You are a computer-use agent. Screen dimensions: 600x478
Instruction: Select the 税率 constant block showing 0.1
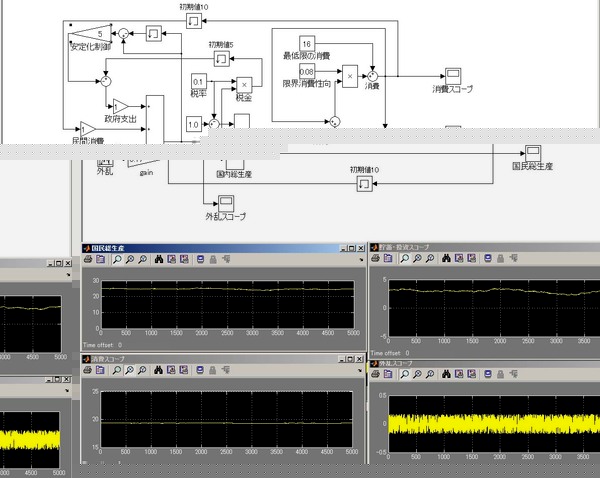point(198,82)
